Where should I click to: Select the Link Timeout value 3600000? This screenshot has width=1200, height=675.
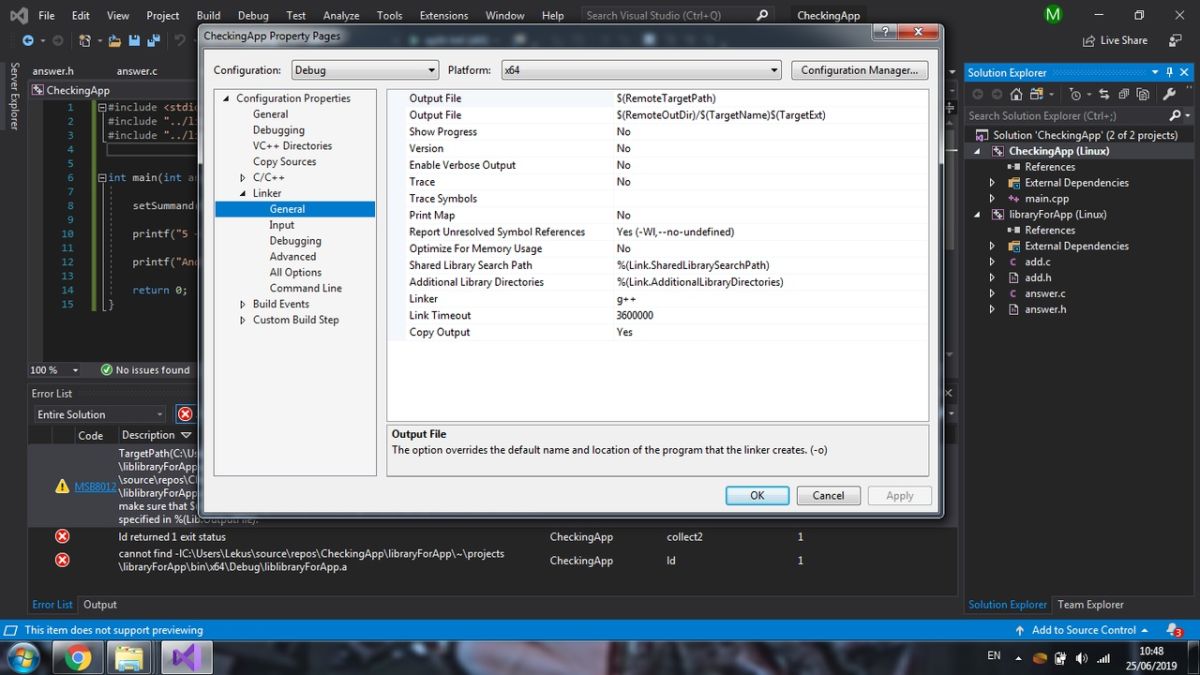[635, 315]
